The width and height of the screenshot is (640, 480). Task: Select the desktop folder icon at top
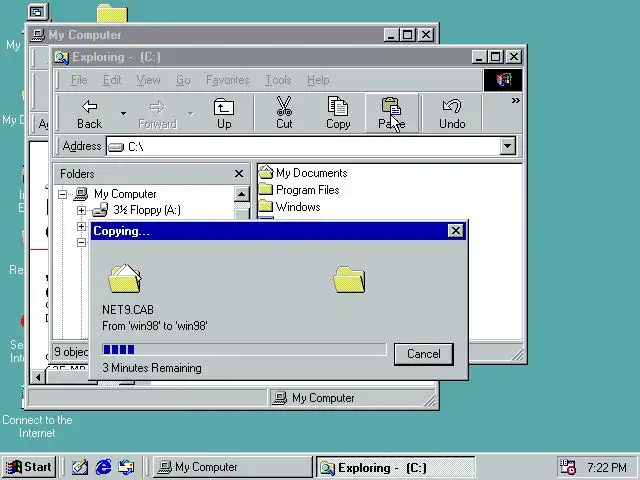point(112,13)
